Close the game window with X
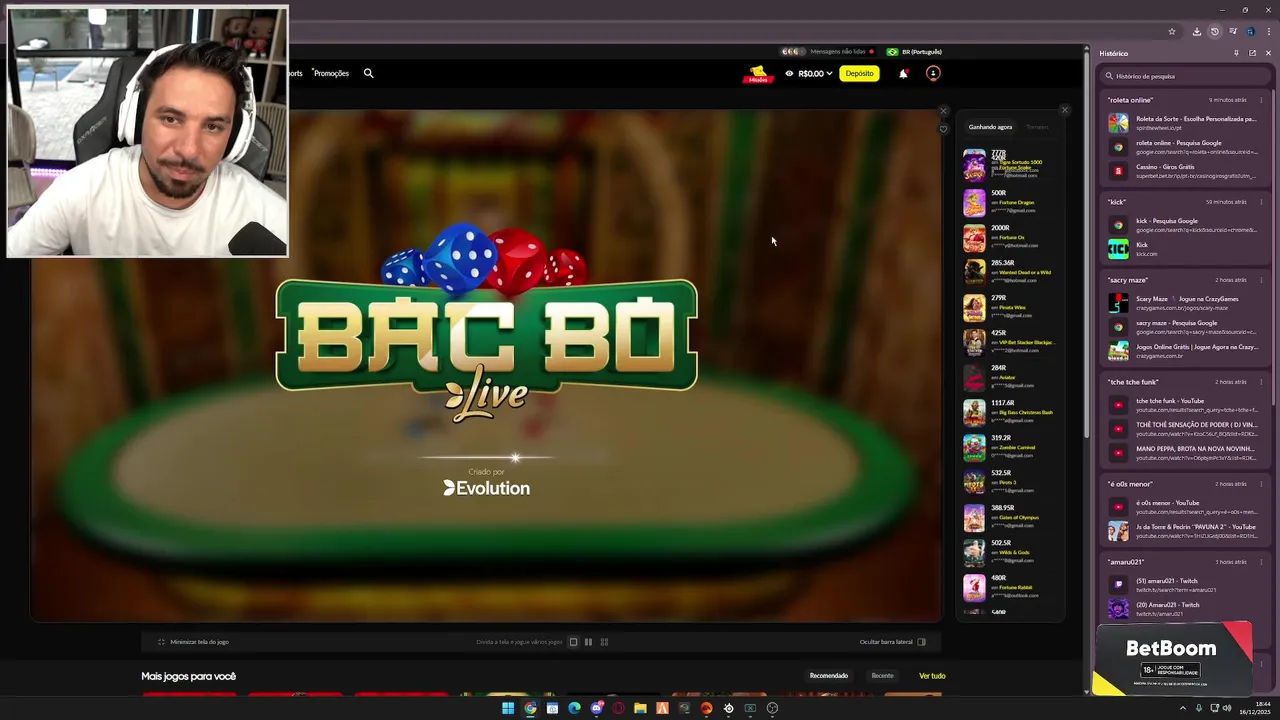Screen dimensions: 1280x720 tap(942, 111)
